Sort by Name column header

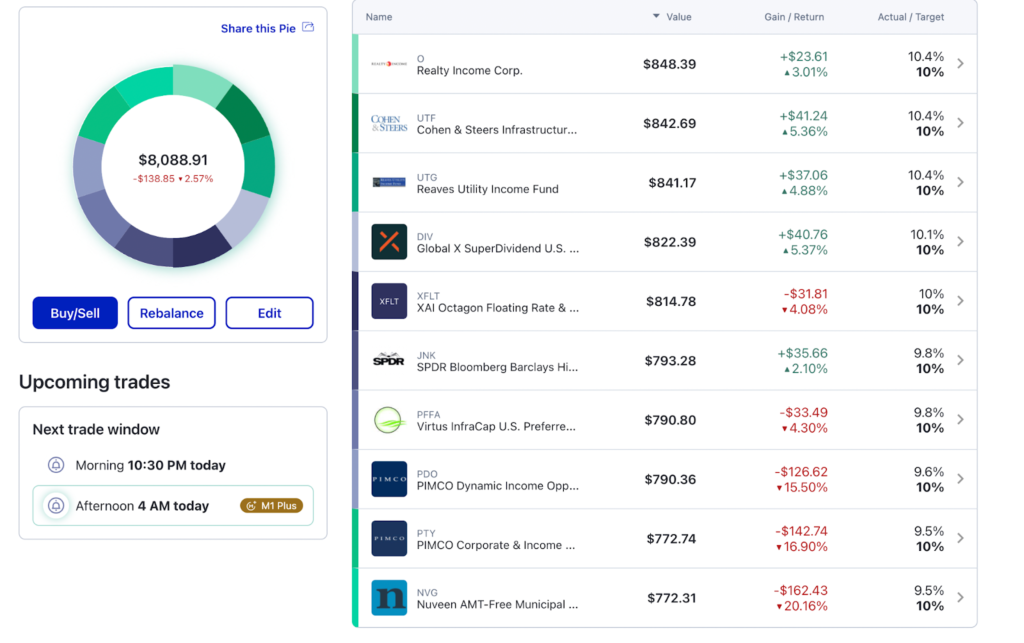379,17
